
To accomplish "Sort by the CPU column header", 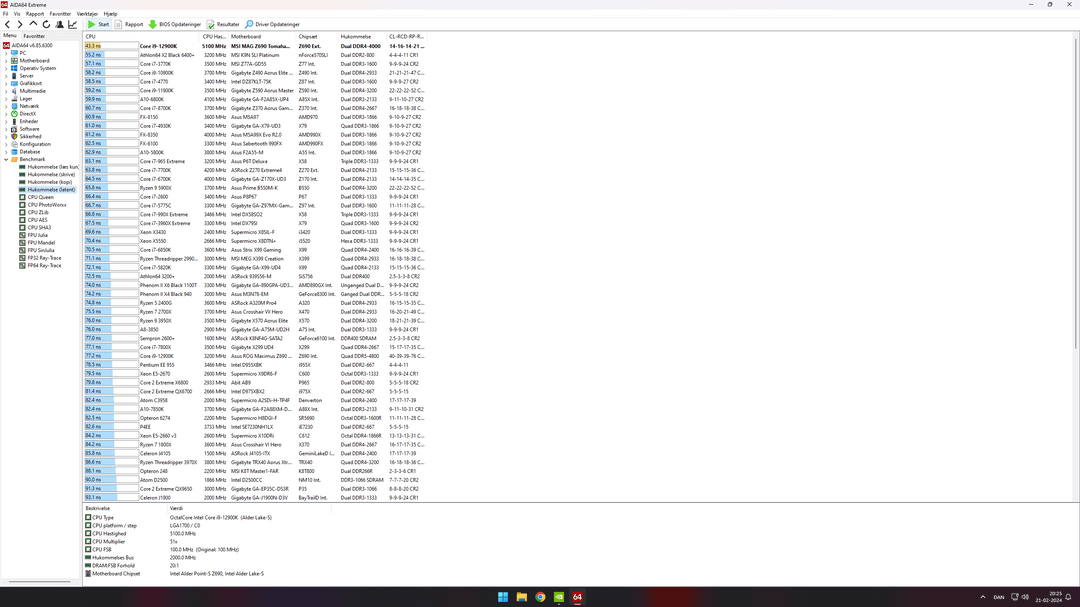I will [x=142, y=37].
